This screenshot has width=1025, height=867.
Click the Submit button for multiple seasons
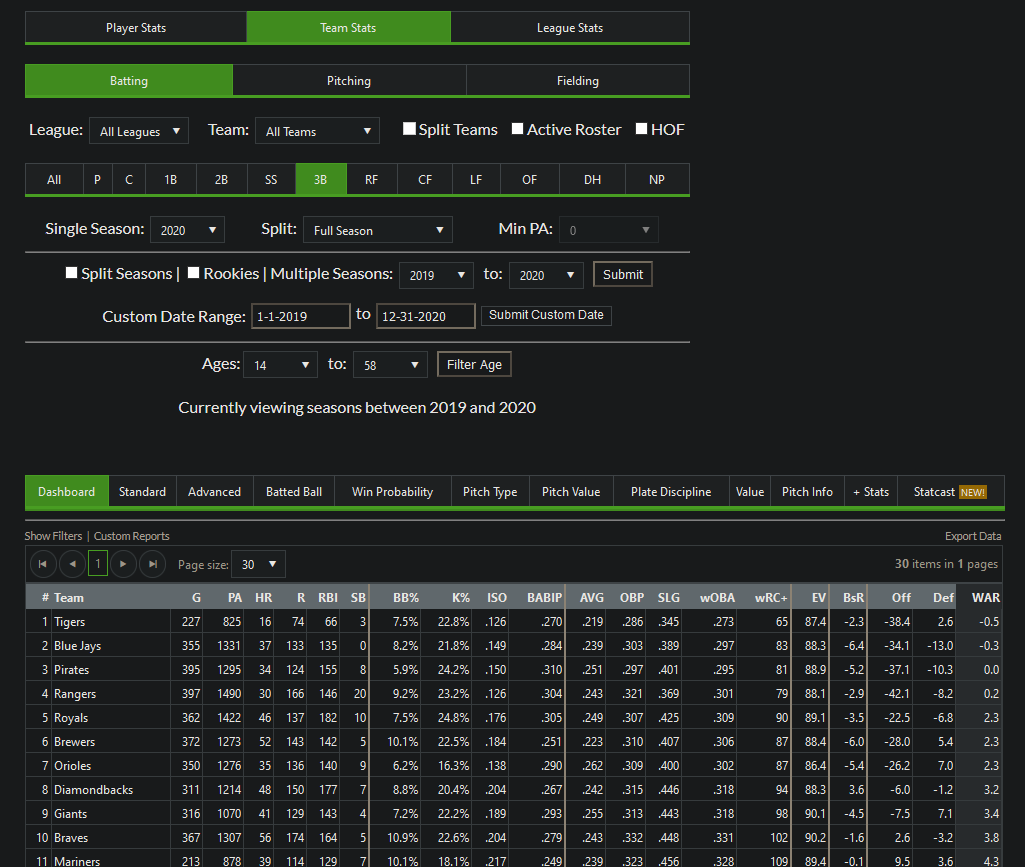click(623, 274)
